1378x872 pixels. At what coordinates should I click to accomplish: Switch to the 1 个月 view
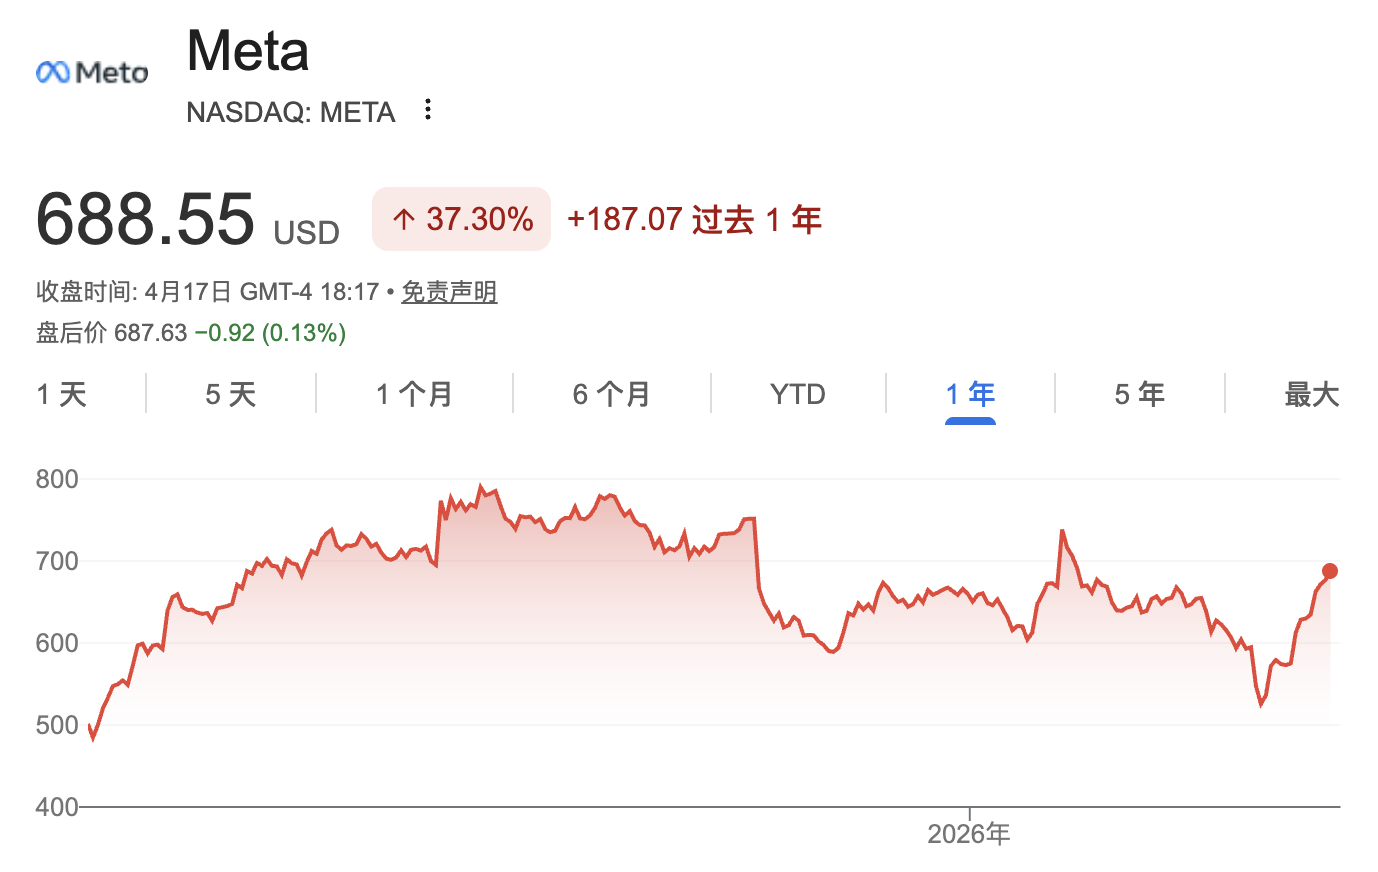pyautogui.click(x=412, y=394)
